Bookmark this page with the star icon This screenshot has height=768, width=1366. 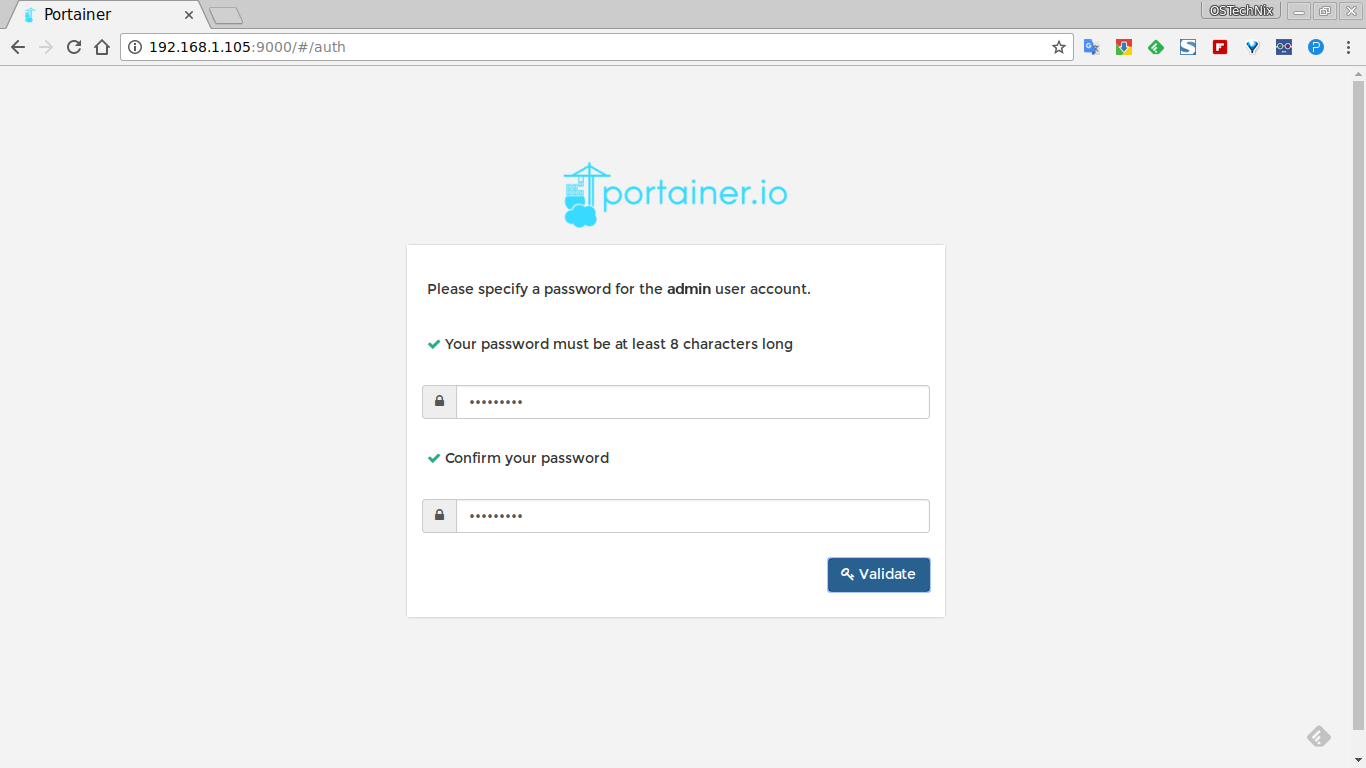[x=1059, y=47]
